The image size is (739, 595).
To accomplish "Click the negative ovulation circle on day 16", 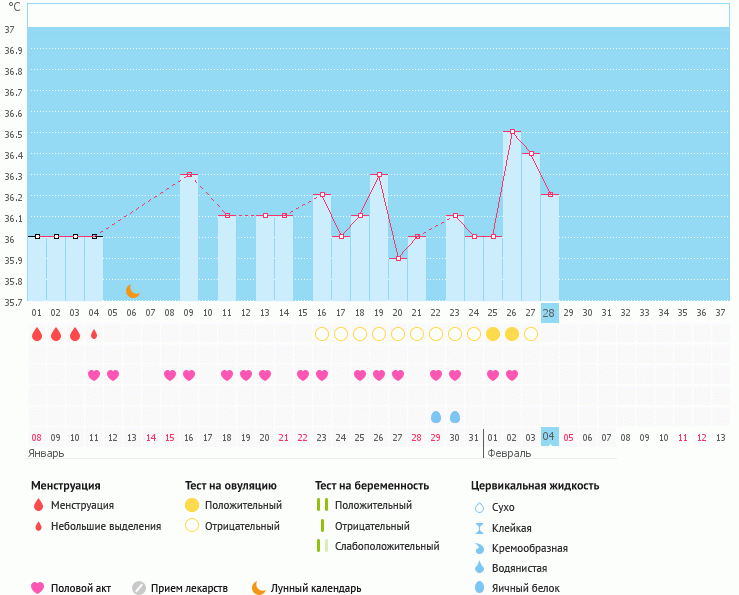I will pyautogui.click(x=322, y=334).
